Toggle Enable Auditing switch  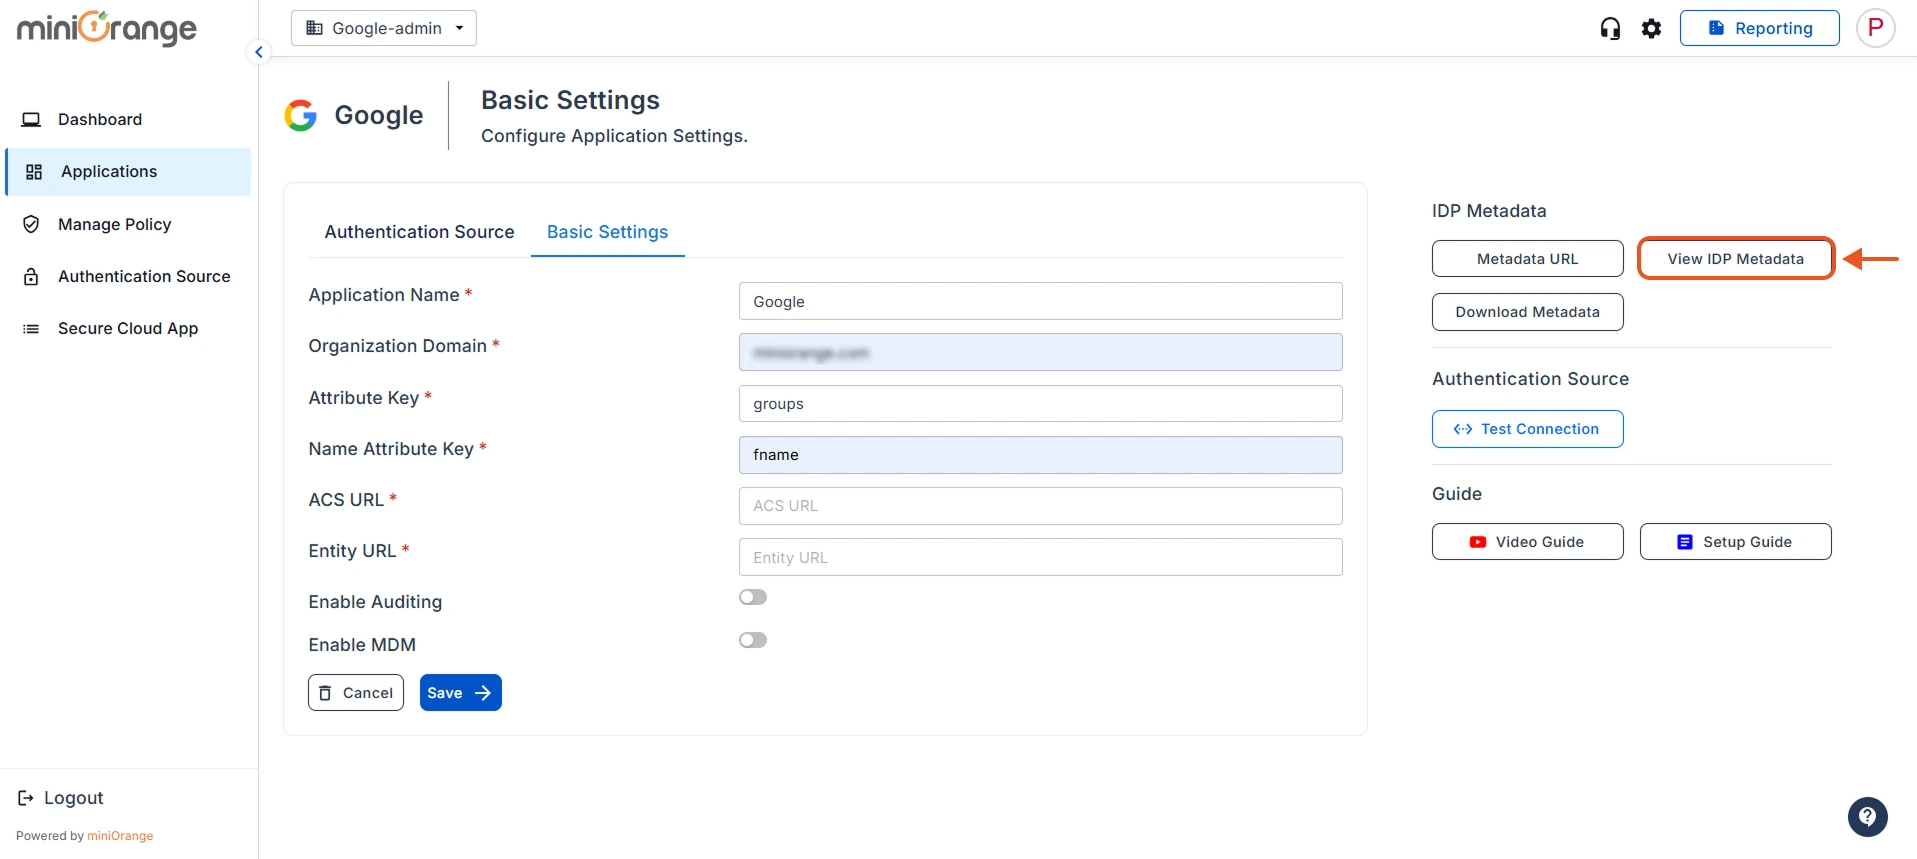point(753,597)
